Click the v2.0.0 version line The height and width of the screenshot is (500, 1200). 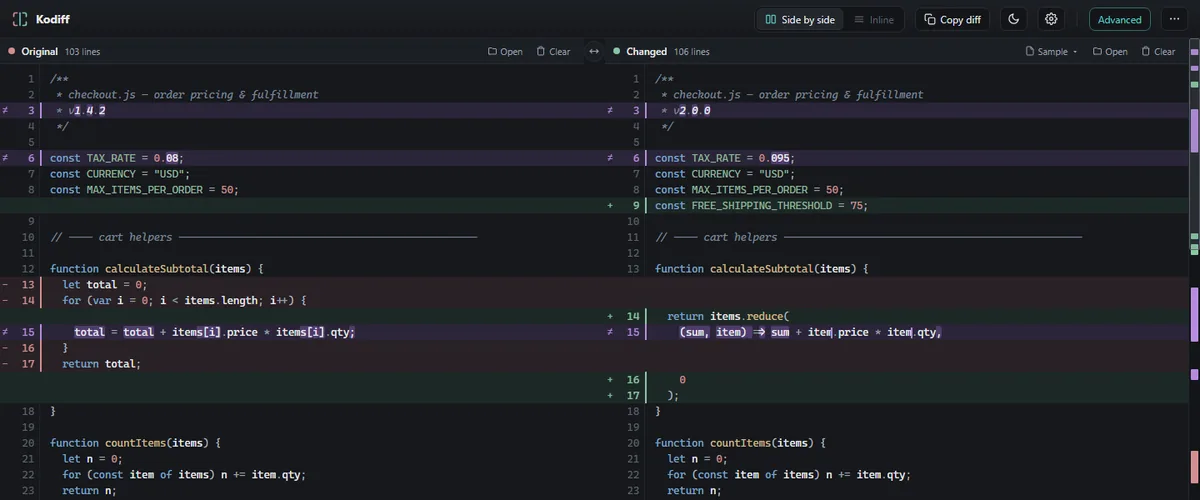coord(895,111)
